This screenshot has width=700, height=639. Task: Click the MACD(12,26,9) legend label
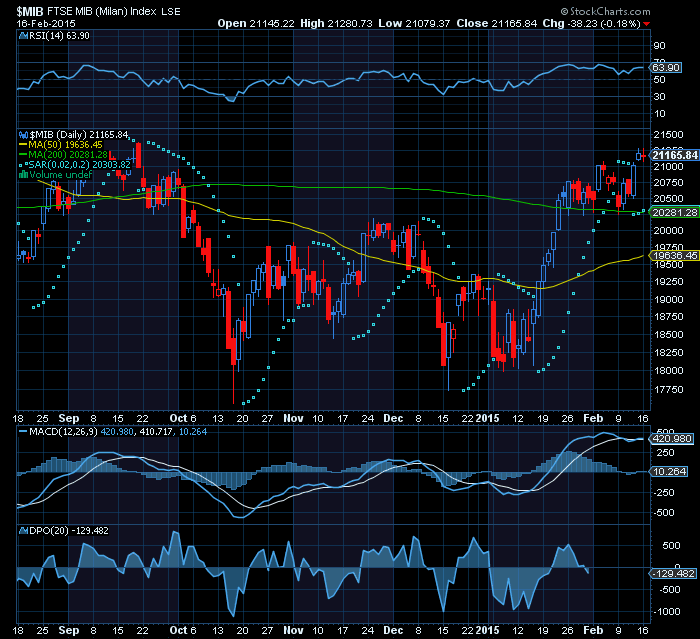click(x=63, y=432)
